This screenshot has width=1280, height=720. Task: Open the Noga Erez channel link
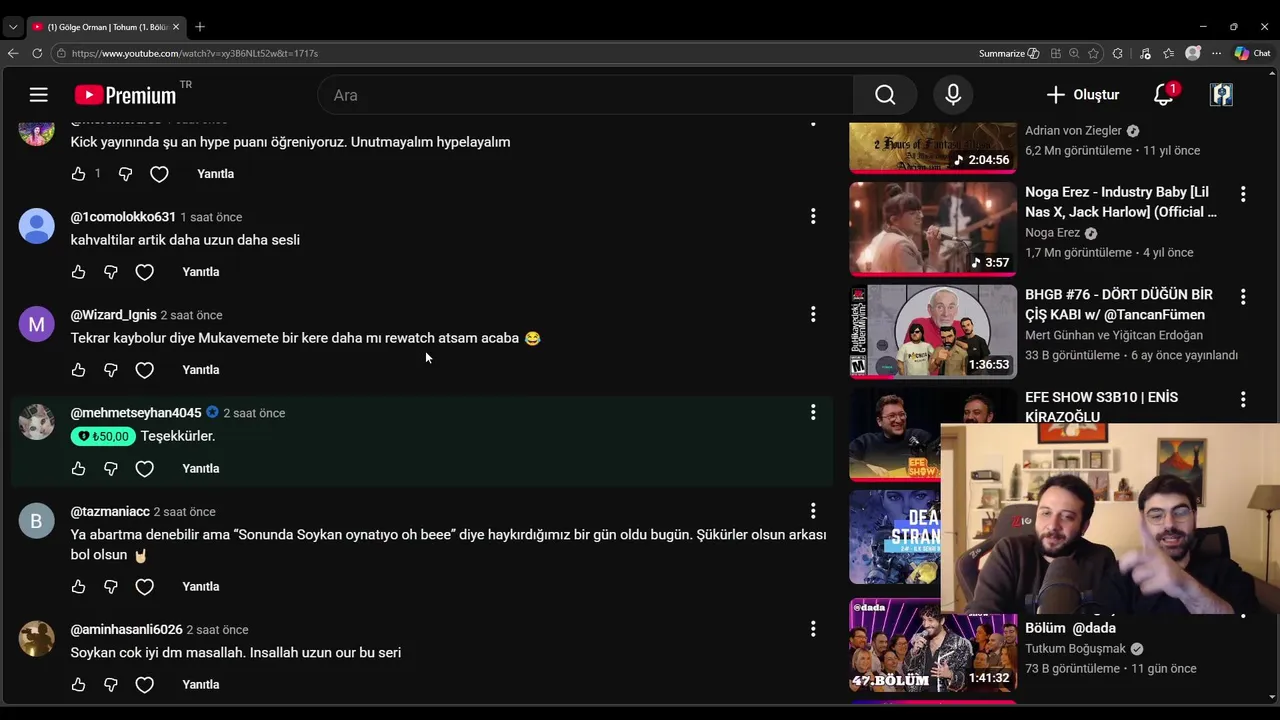pos(1053,233)
